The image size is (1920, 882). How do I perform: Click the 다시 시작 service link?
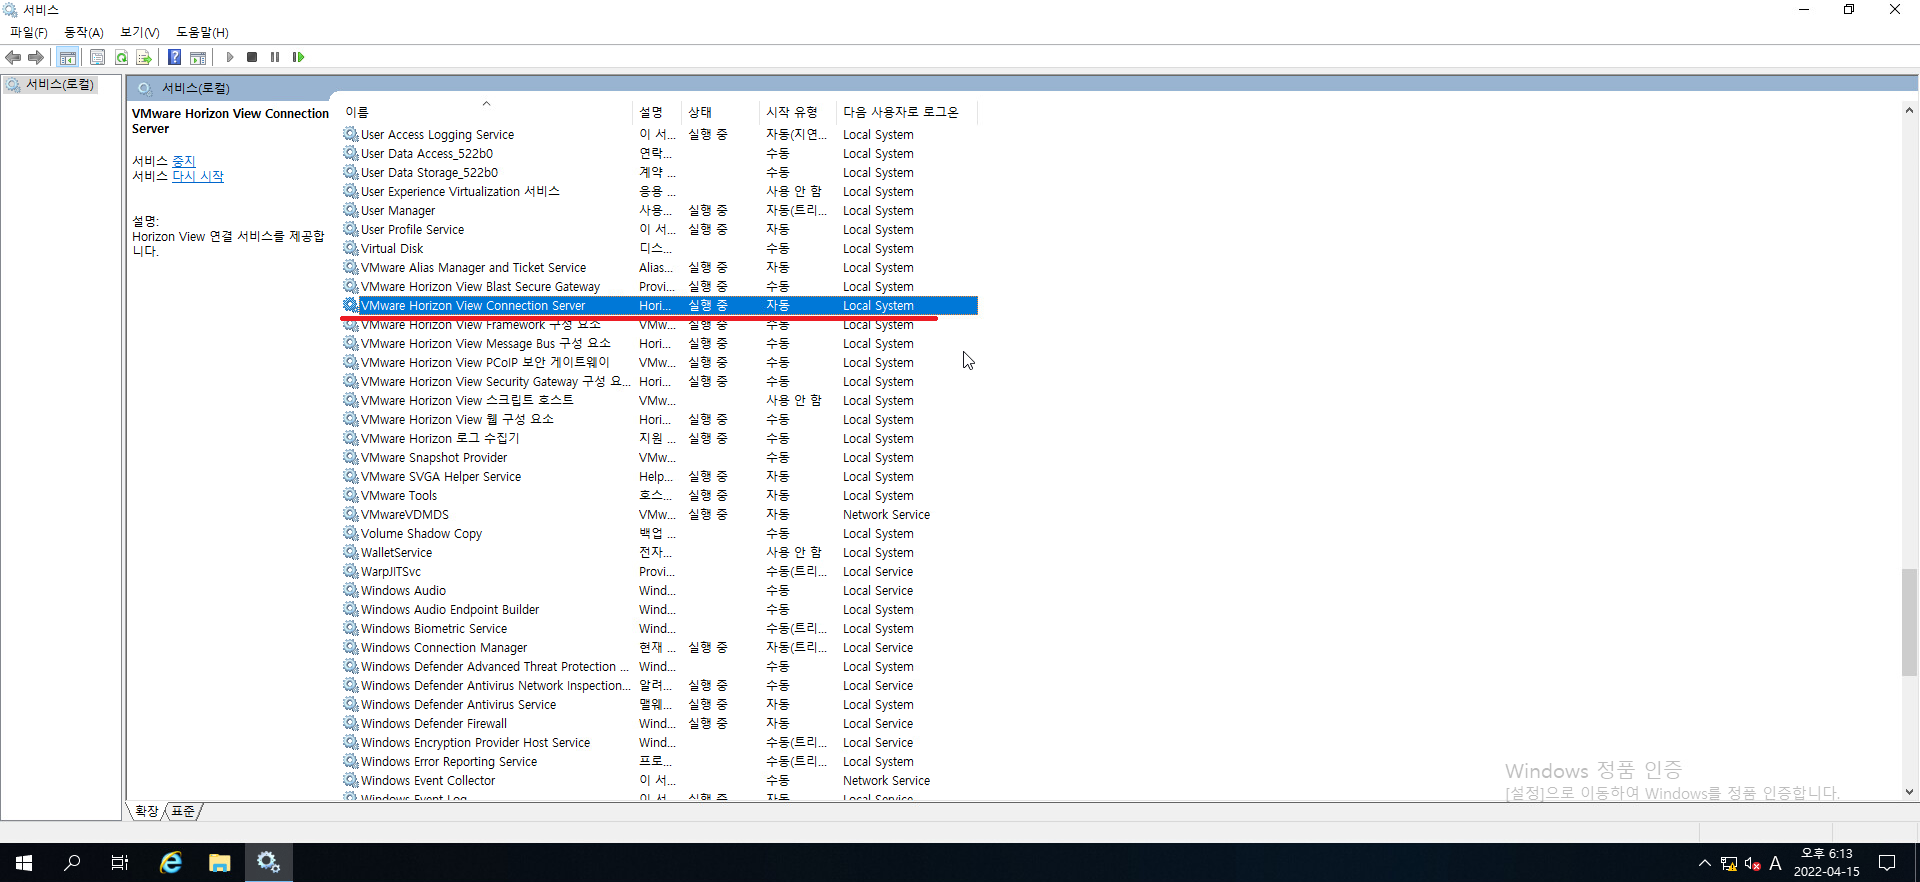pyautogui.click(x=198, y=176)
